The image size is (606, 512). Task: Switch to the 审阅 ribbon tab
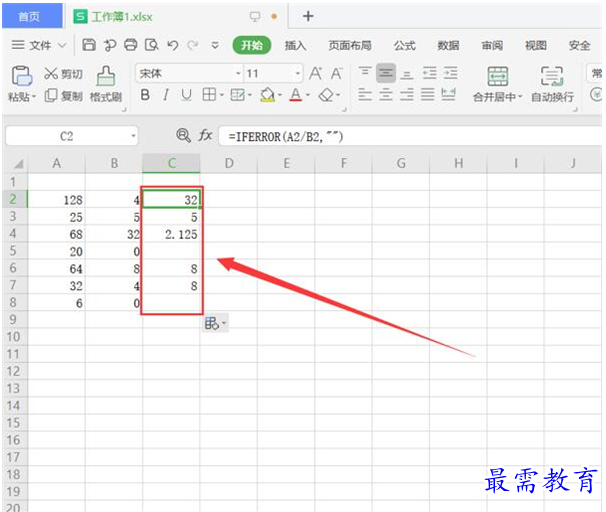[492, 45]
